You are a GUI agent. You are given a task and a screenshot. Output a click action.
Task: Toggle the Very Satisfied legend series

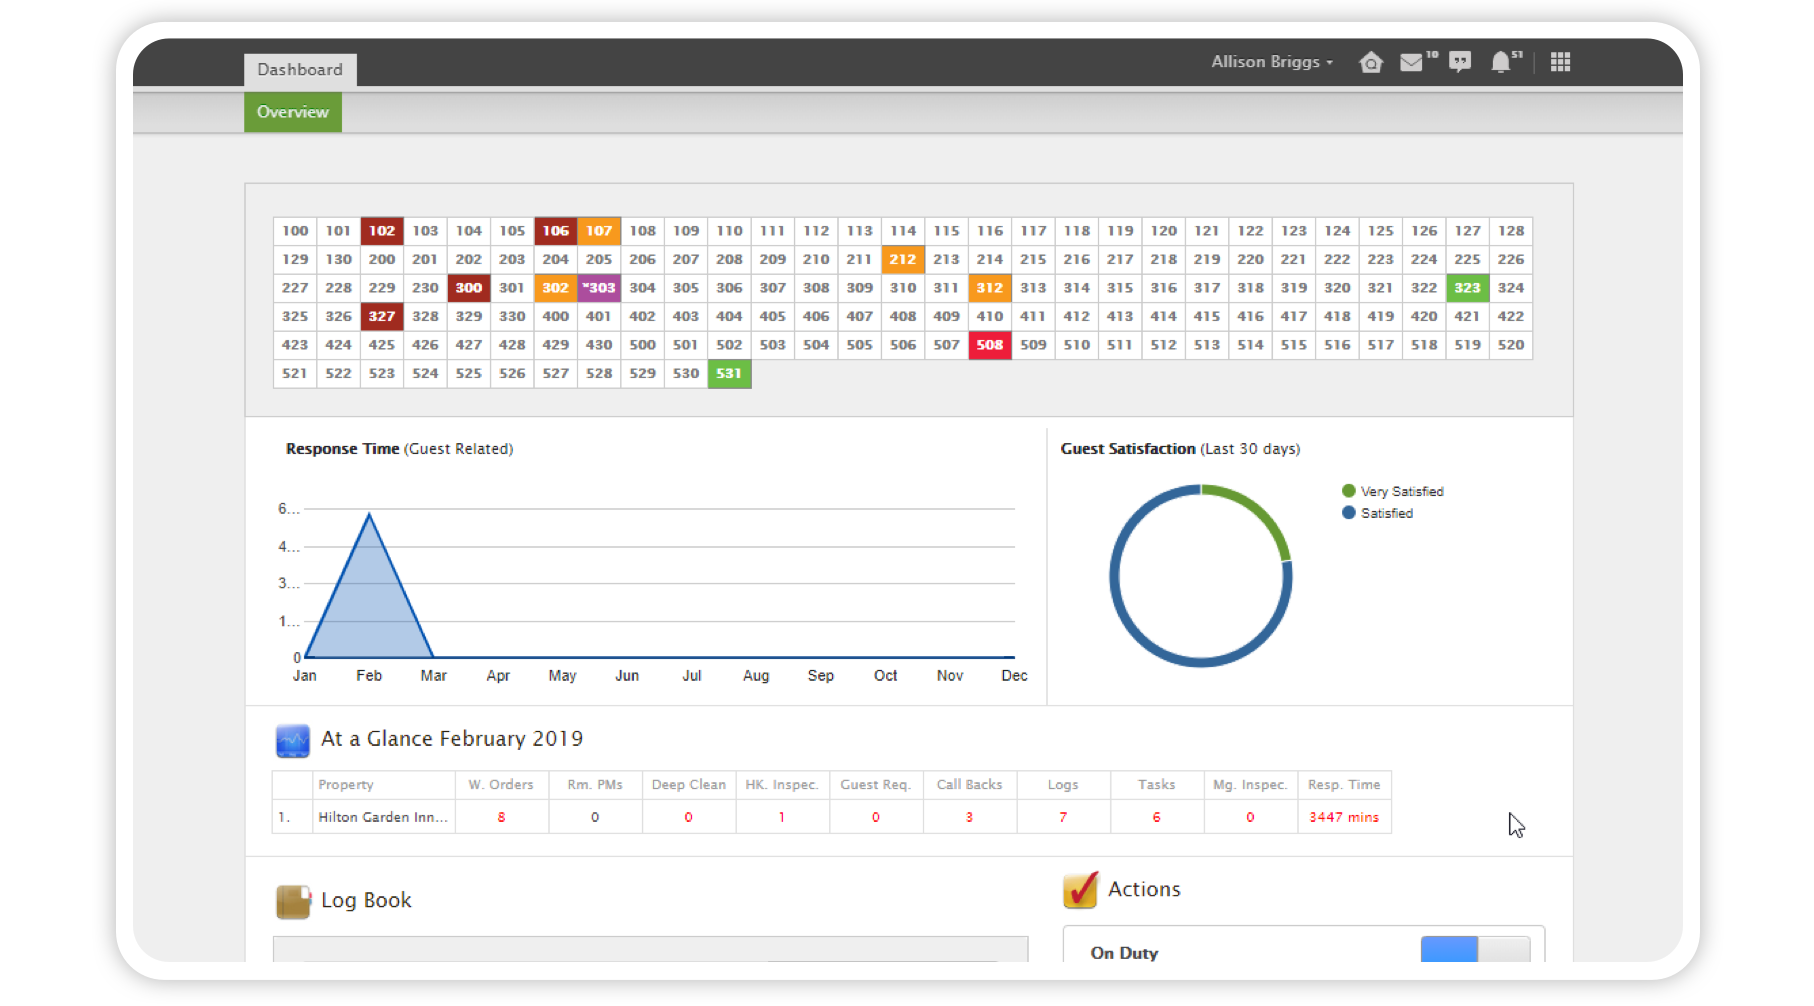coord(1402,491)
